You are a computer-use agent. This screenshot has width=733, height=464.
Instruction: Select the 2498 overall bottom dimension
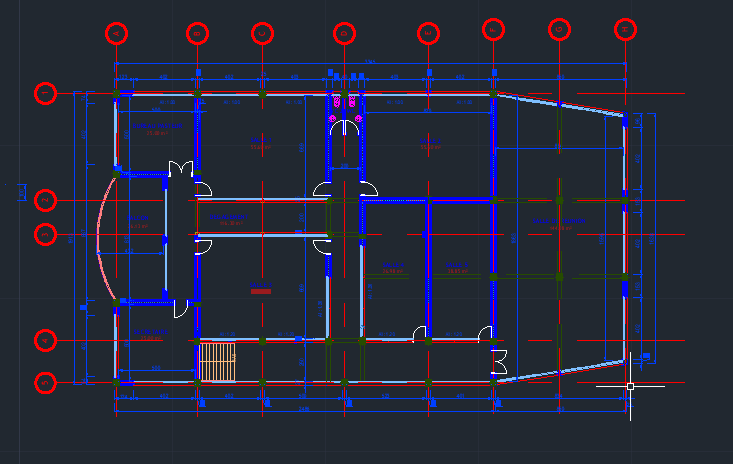click(303, 409)
